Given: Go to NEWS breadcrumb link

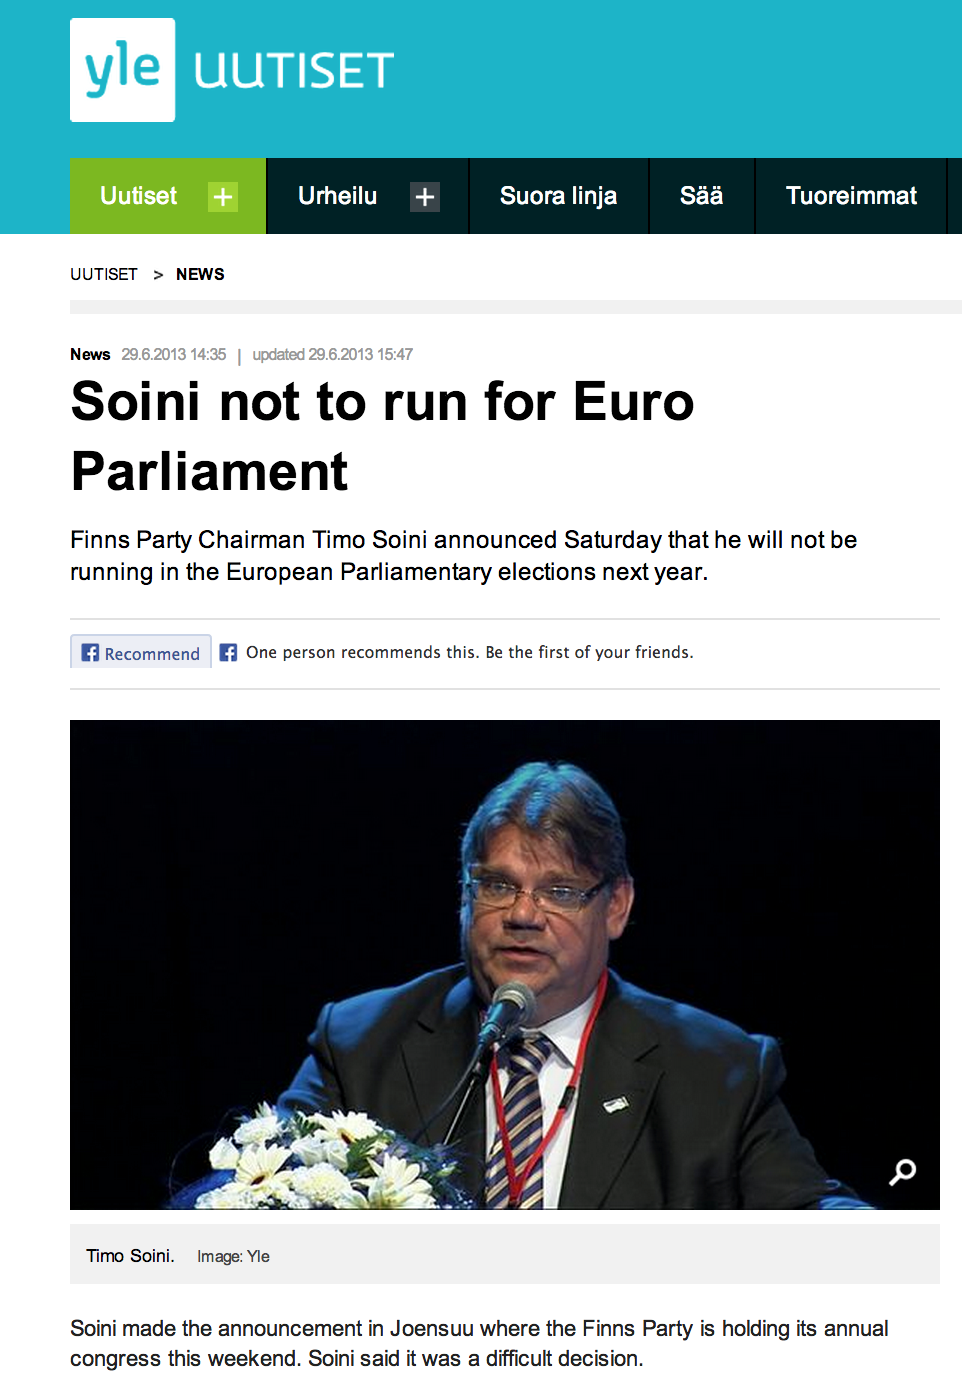Looking at the screenshot, I should pyautogui.click(x=200, y=274).
